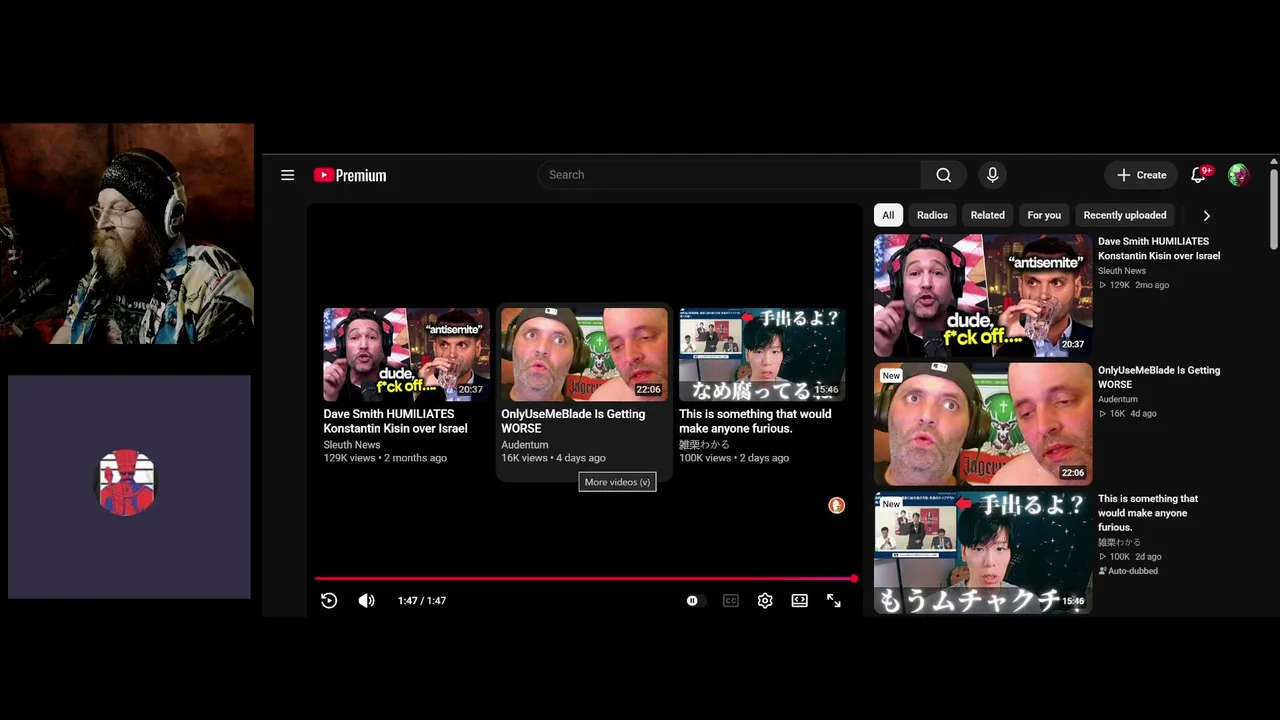The image size is (1280, 720).
Task: Mute the video with the speaker icon
Action: (366, 600)
